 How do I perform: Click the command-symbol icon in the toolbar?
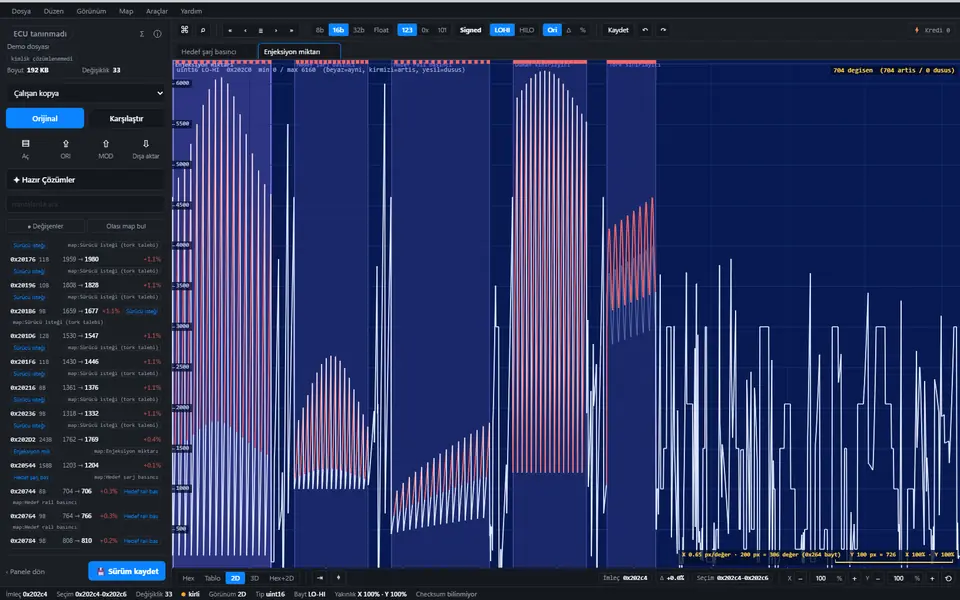coord(184,30)
